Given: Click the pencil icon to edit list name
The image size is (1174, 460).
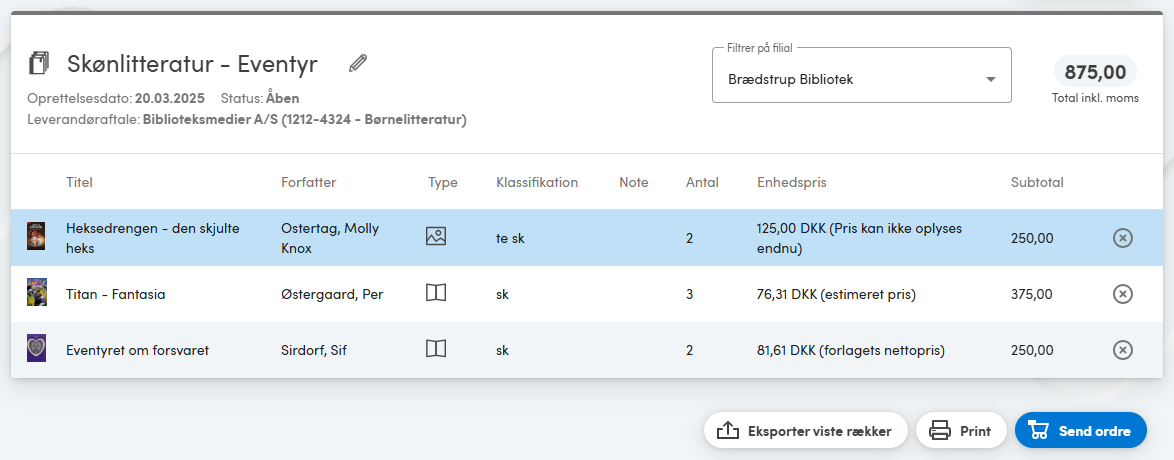Looking at the screenshot, I should click(x=359, y=64).
